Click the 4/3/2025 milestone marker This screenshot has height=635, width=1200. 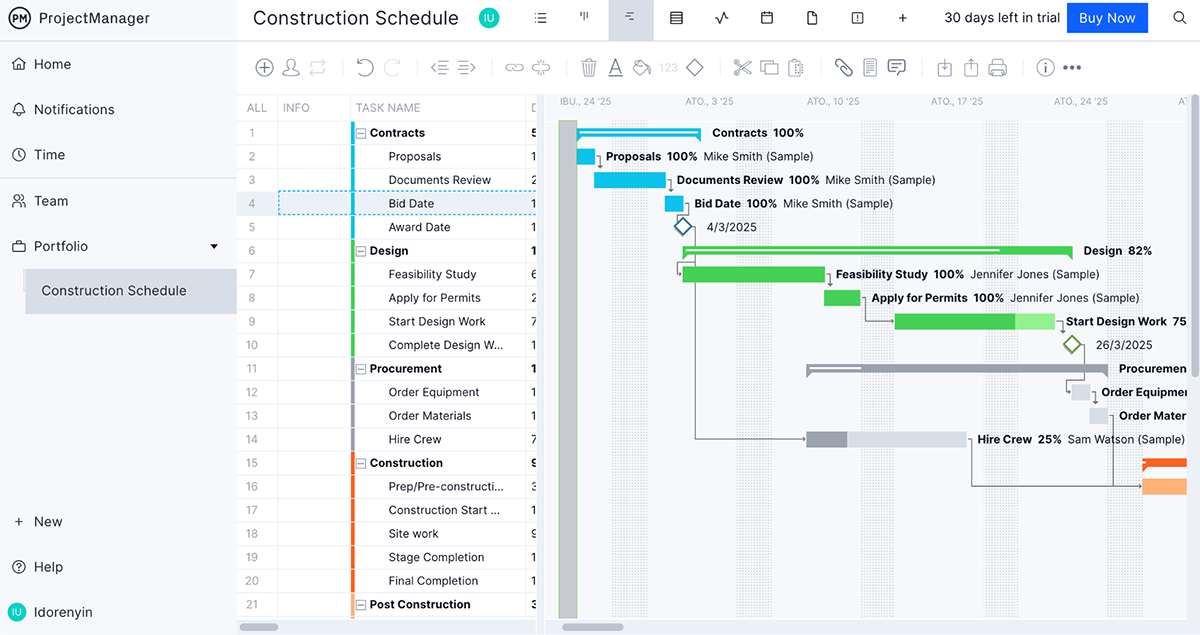pyautogui.click(x=684, y=227)
